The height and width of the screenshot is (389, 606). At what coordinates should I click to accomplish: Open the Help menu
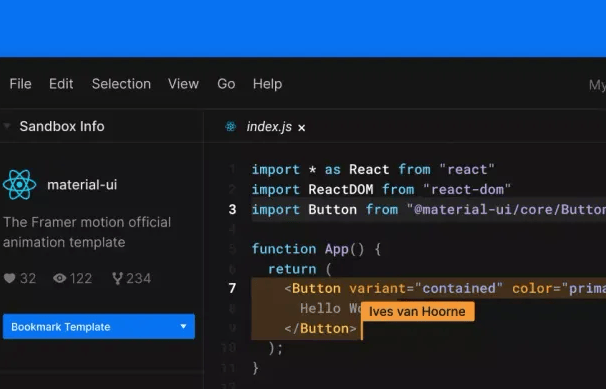(x=267, y=84)
